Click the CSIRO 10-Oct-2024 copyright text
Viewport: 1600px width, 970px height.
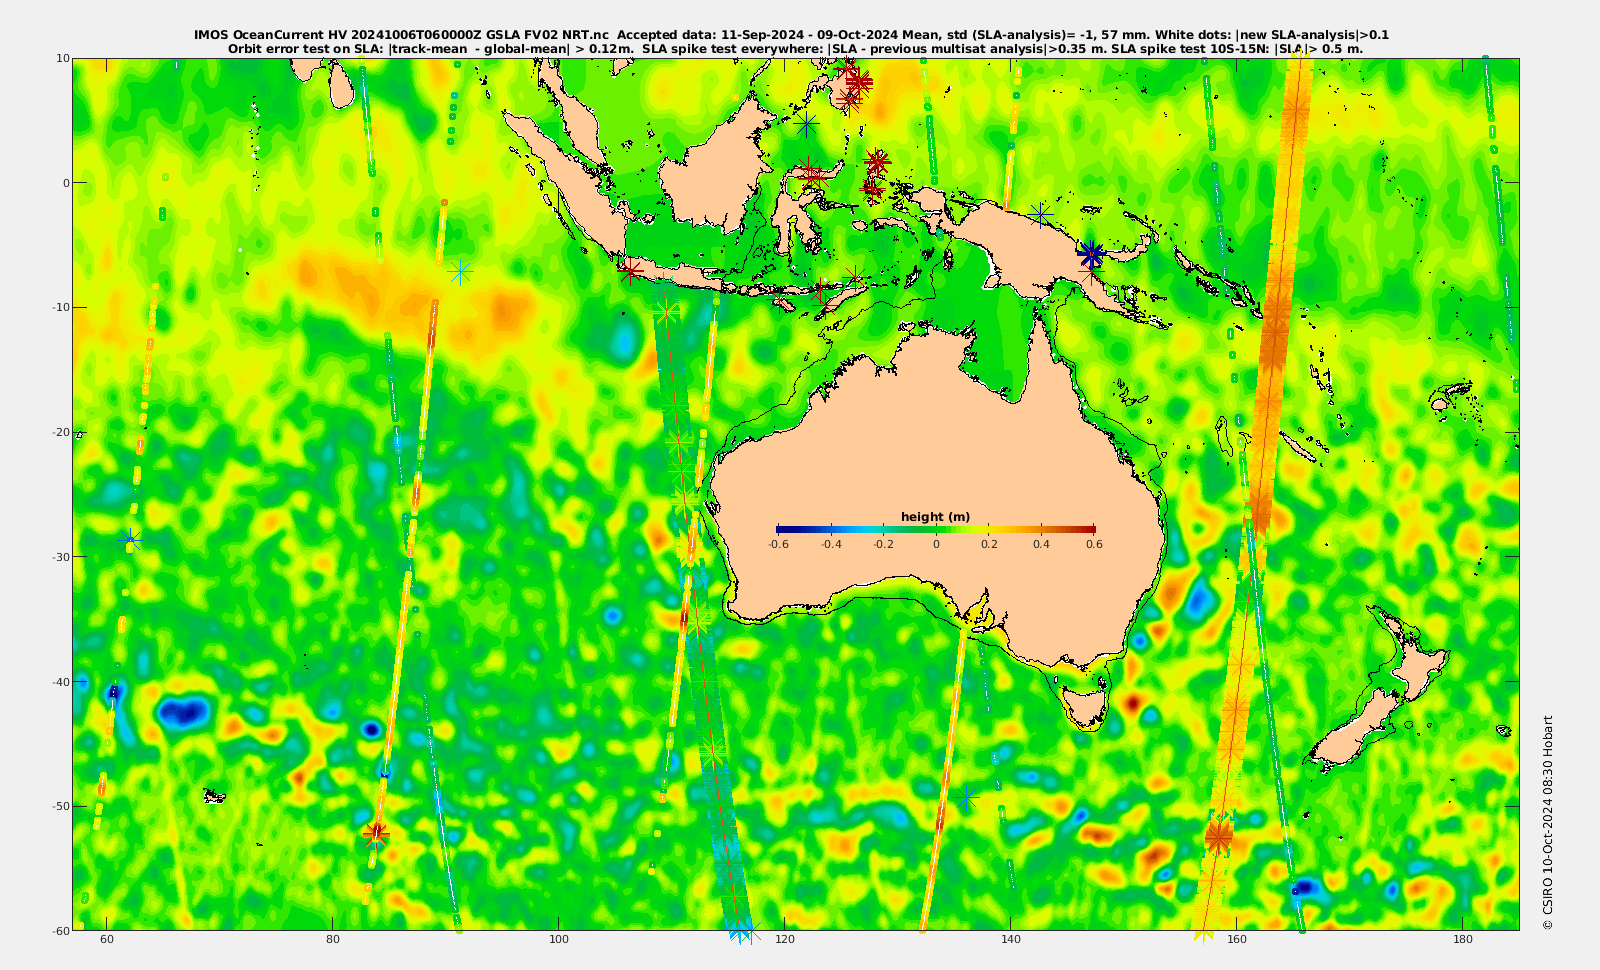click(1548, 822)
